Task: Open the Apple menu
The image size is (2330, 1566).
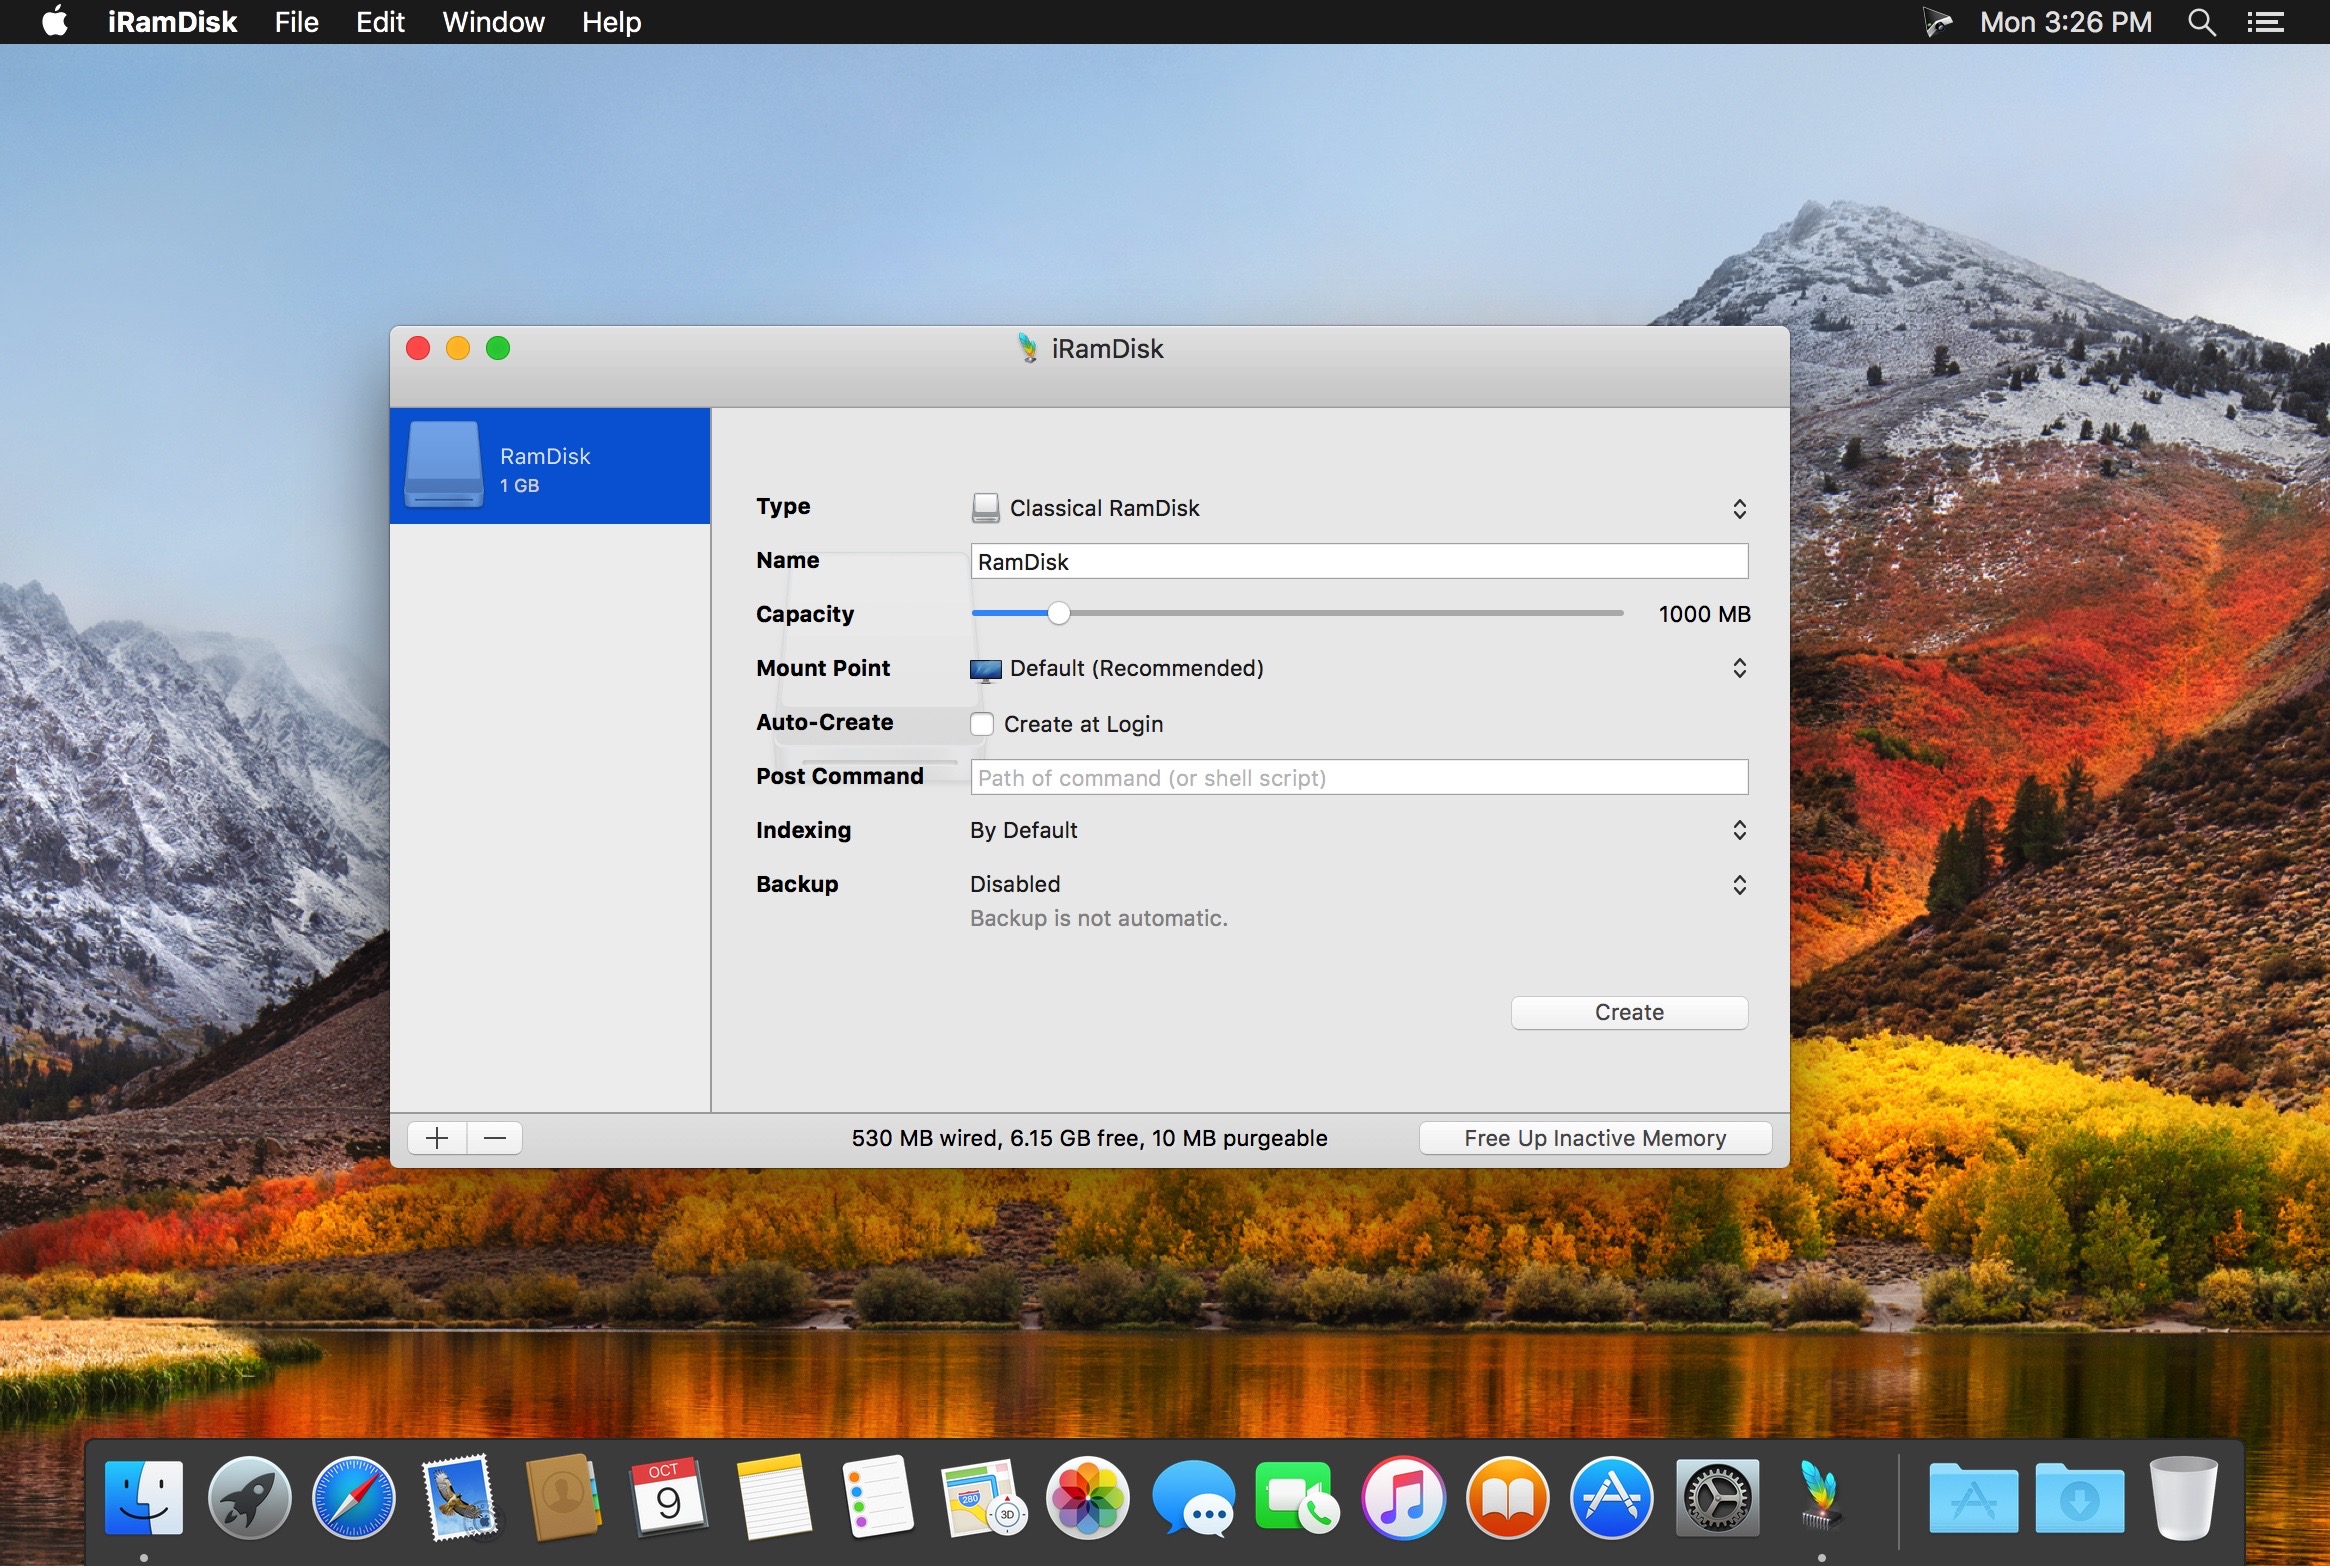Action: pyautogui.click(x=55, y=21)
